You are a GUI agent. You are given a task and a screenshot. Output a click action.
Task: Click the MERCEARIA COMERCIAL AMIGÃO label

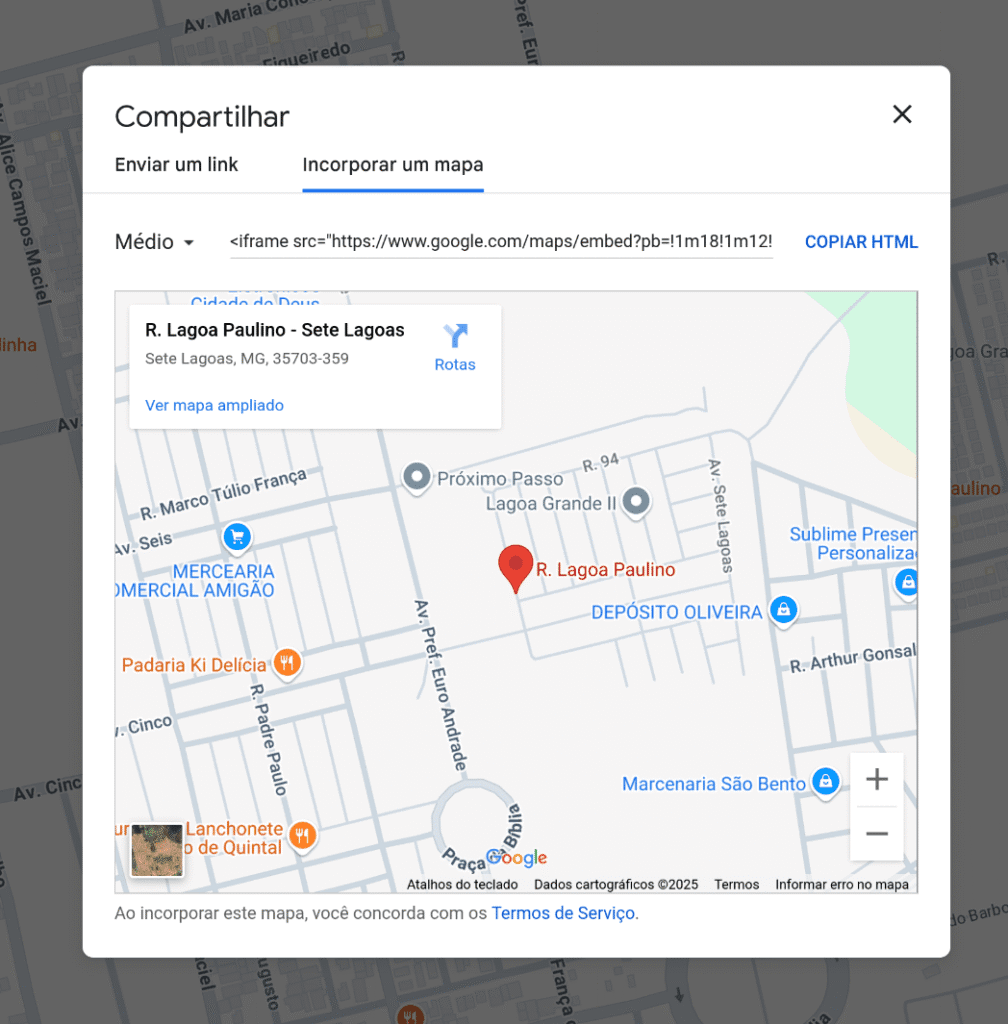point(196,581)
